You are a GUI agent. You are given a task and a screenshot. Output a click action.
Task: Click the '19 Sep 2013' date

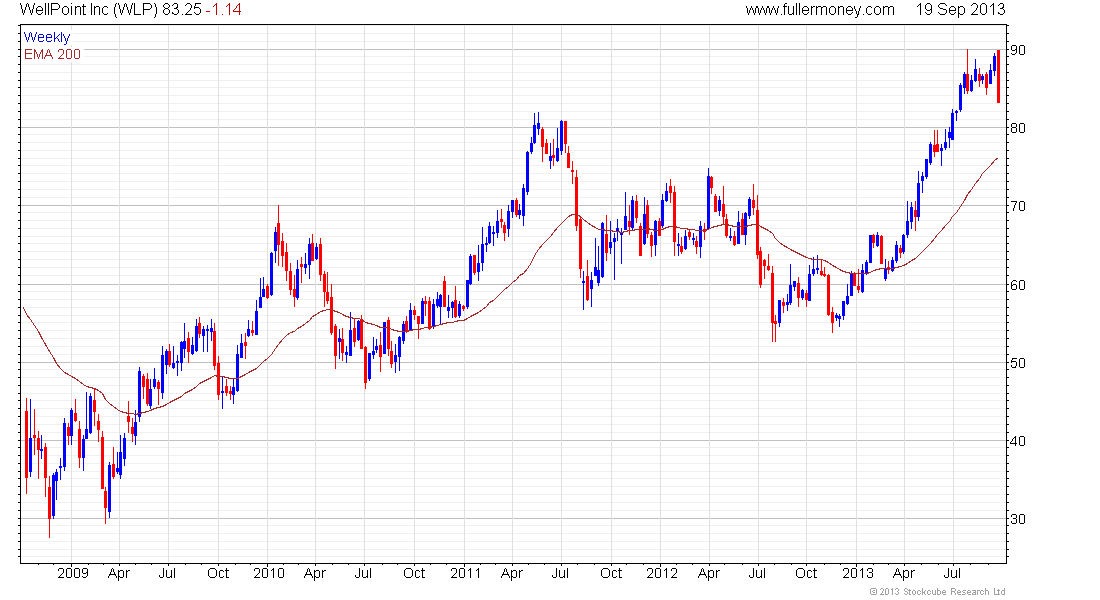pyautogui.click(x=960, y=10)
